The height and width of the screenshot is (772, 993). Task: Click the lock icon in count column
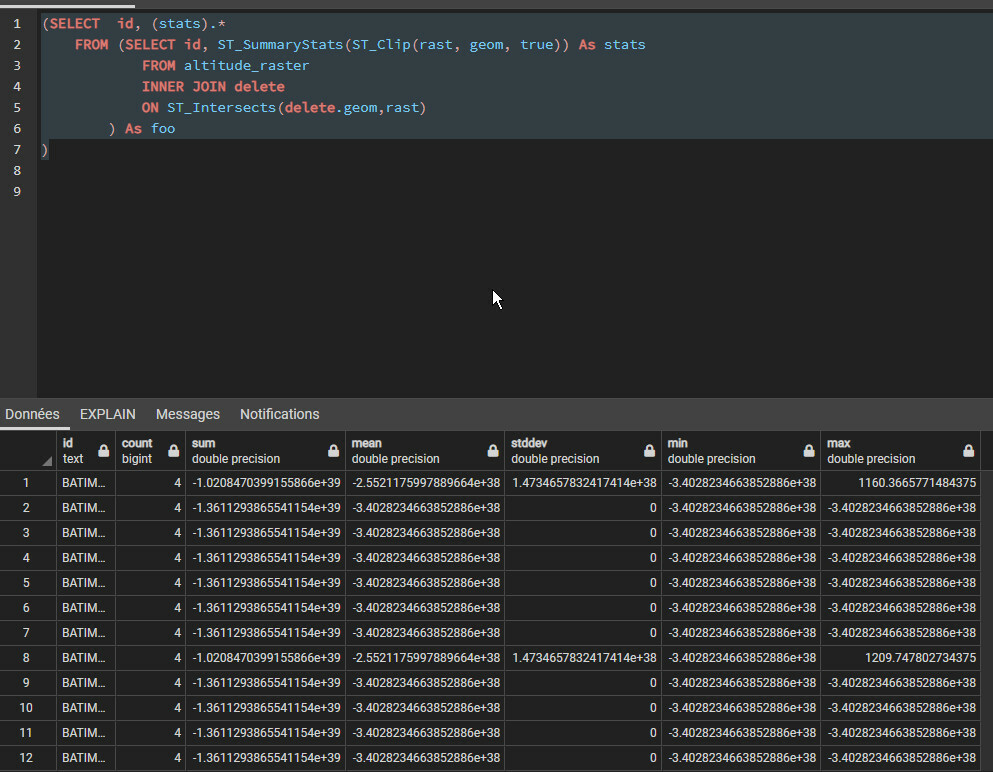pyautogui.click(x=173, y=451)
